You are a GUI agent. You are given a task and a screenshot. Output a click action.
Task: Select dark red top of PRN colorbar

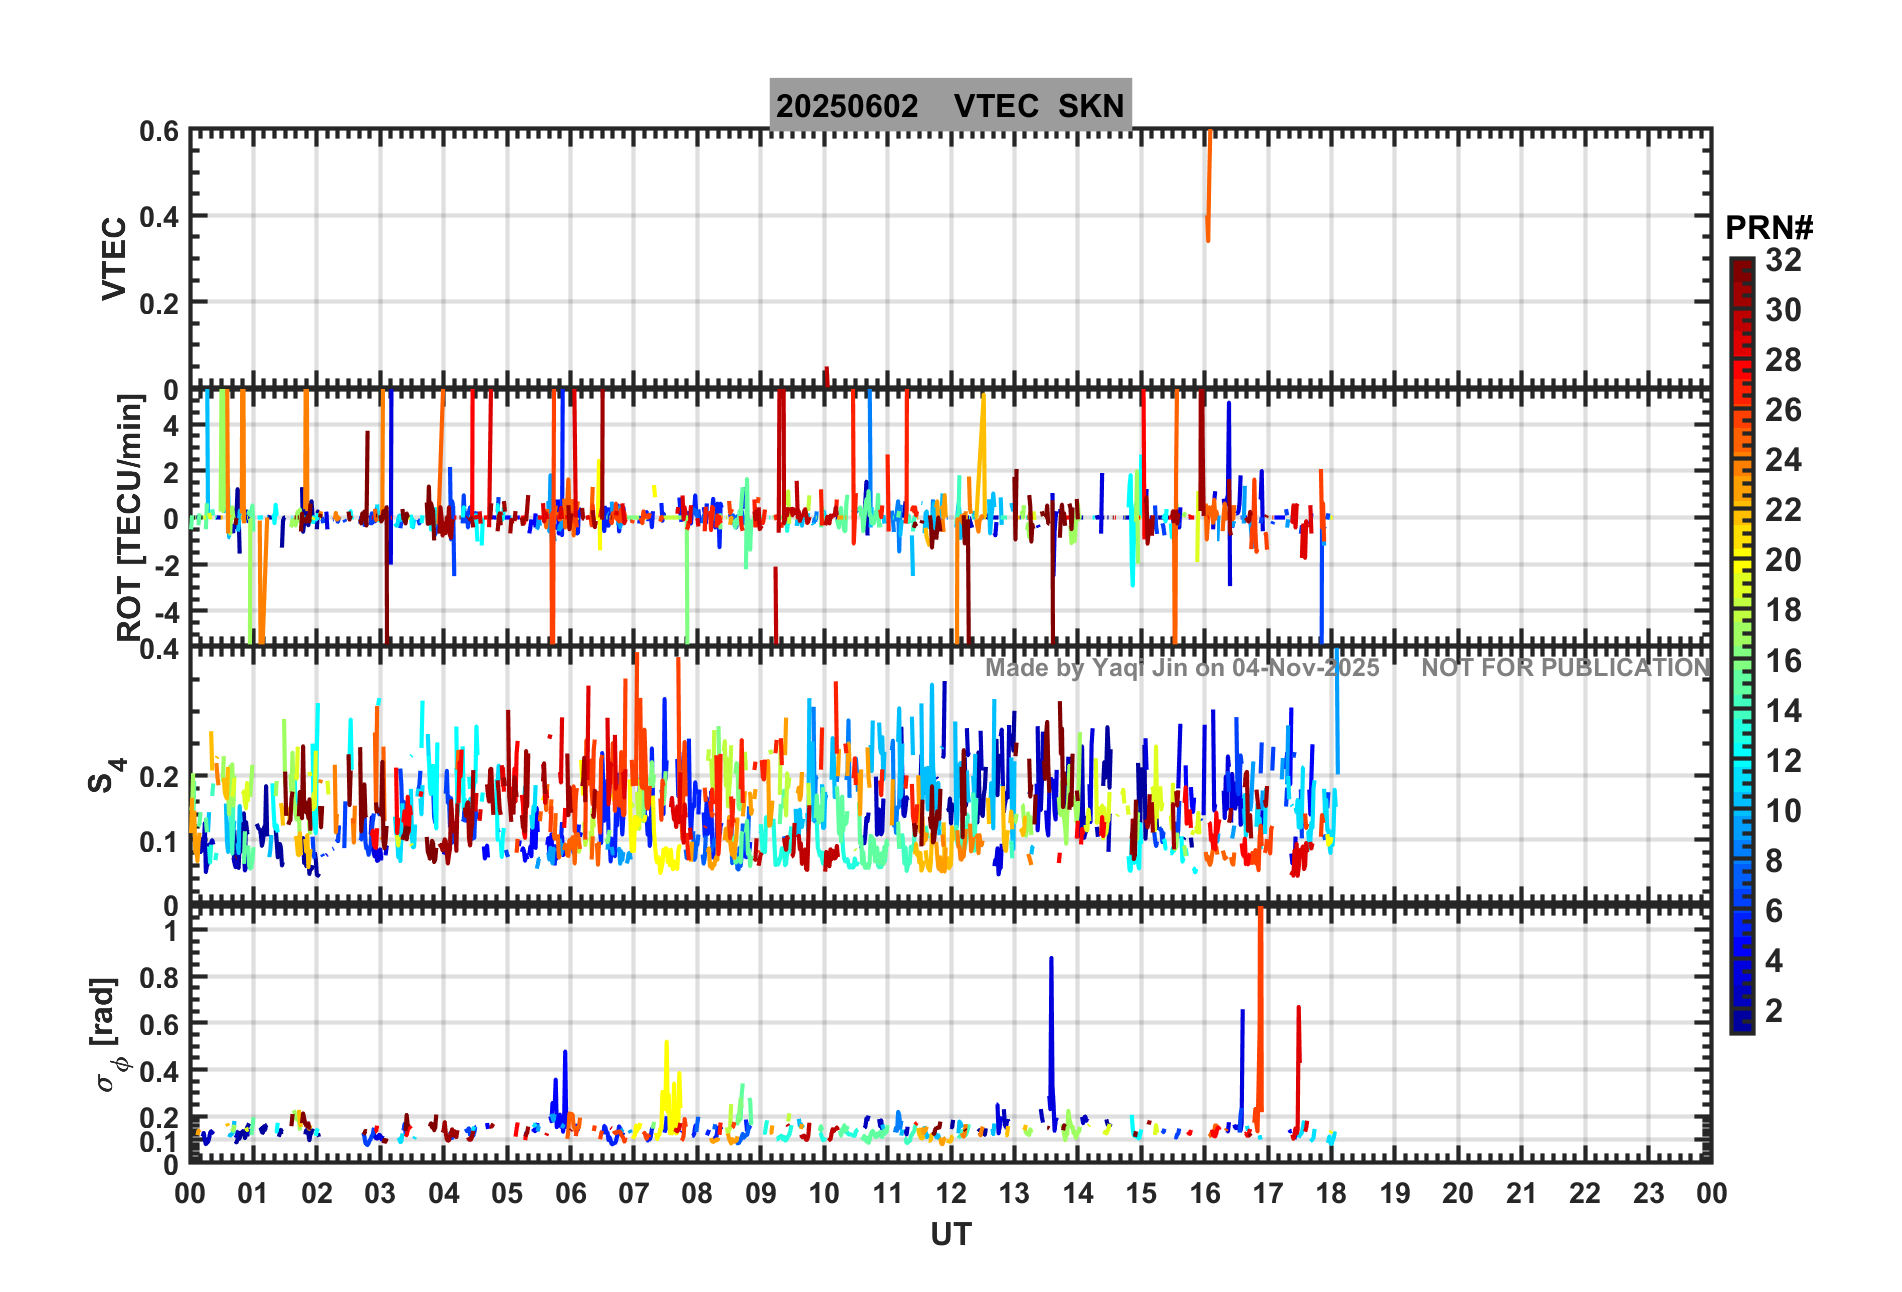click(1741, 266)
